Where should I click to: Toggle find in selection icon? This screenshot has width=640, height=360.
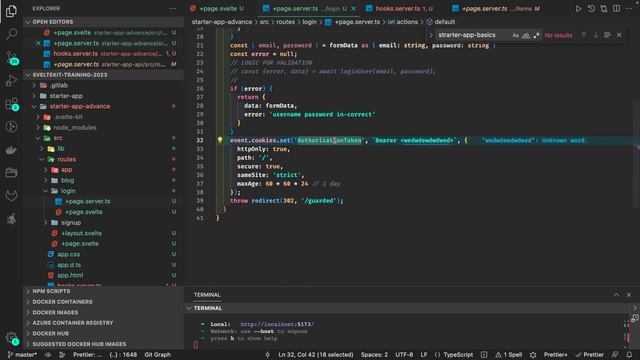607,35
